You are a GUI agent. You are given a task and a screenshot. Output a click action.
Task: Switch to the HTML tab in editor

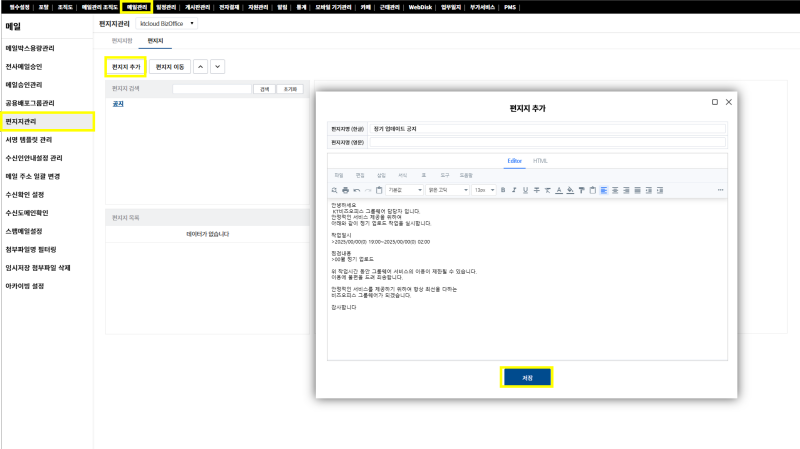[540, 160]
